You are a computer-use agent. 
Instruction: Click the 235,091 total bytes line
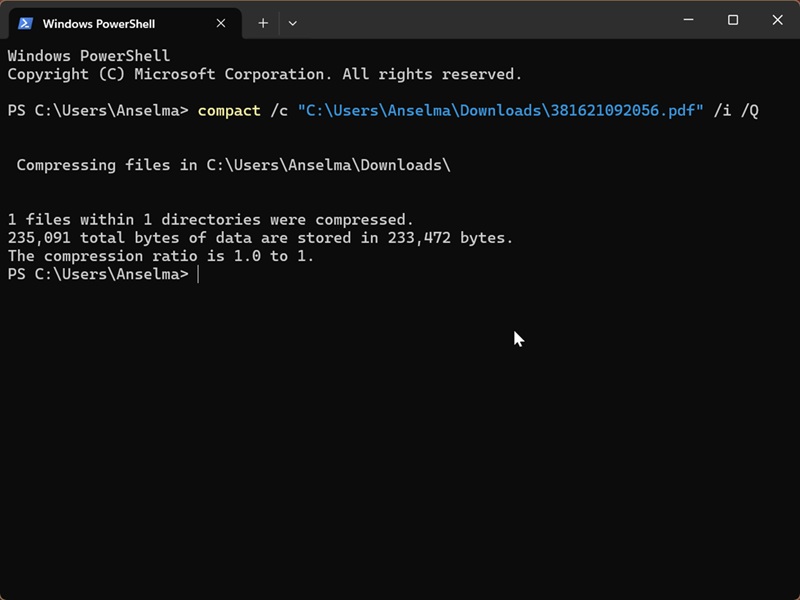(x=260, y=238)
